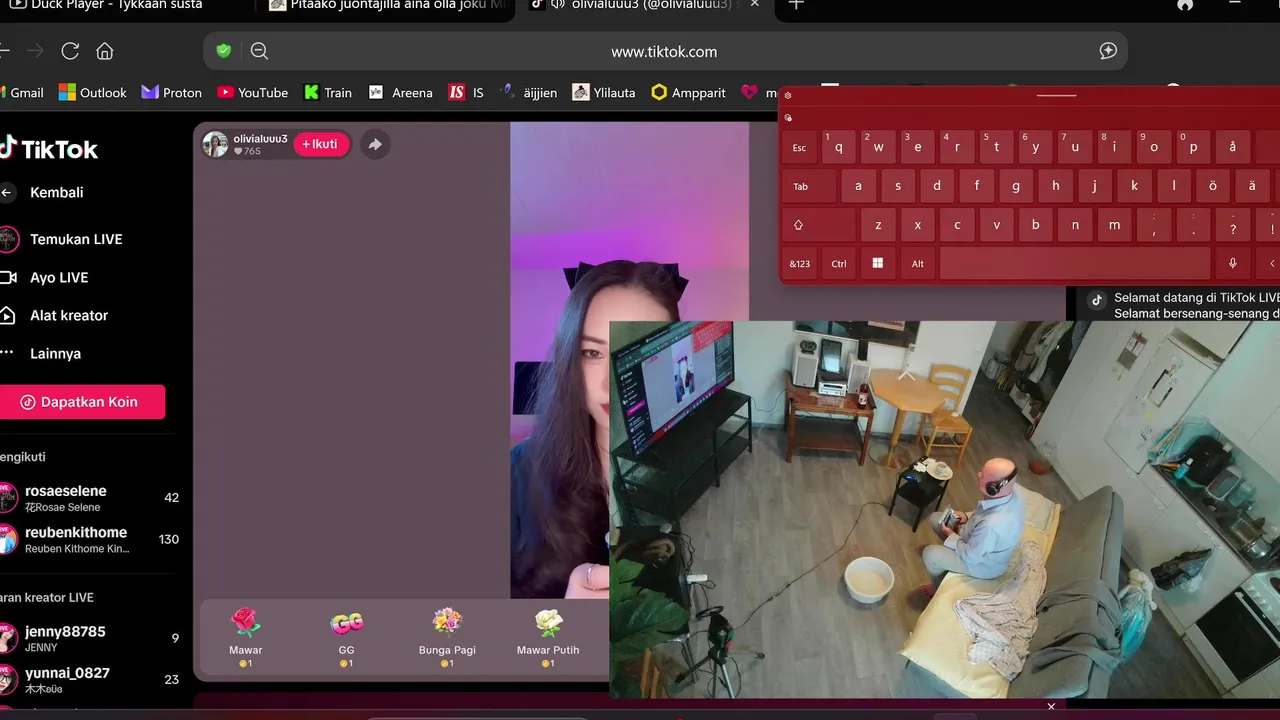Open the browser home page
The image size is (1280, 720).
pos(105,51)
